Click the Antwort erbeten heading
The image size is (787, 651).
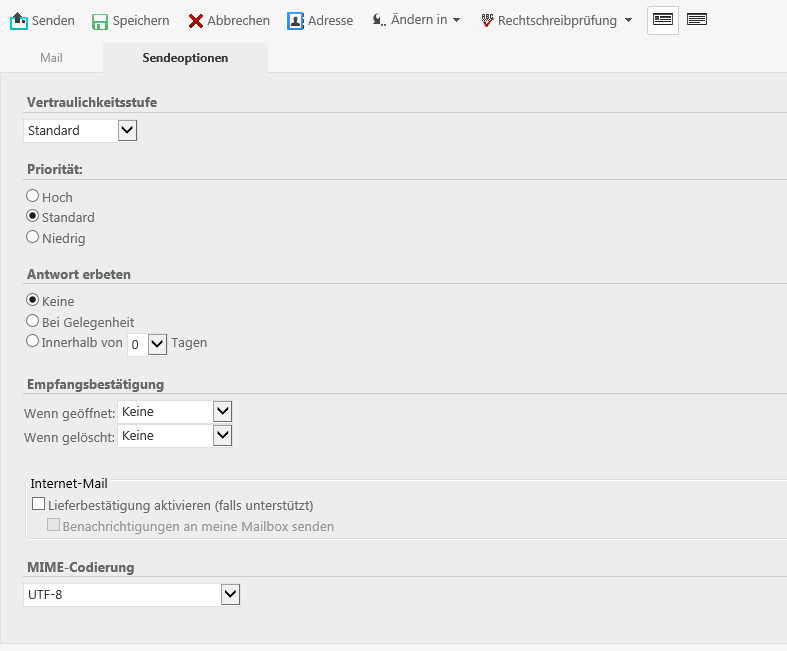coord(79,275)
